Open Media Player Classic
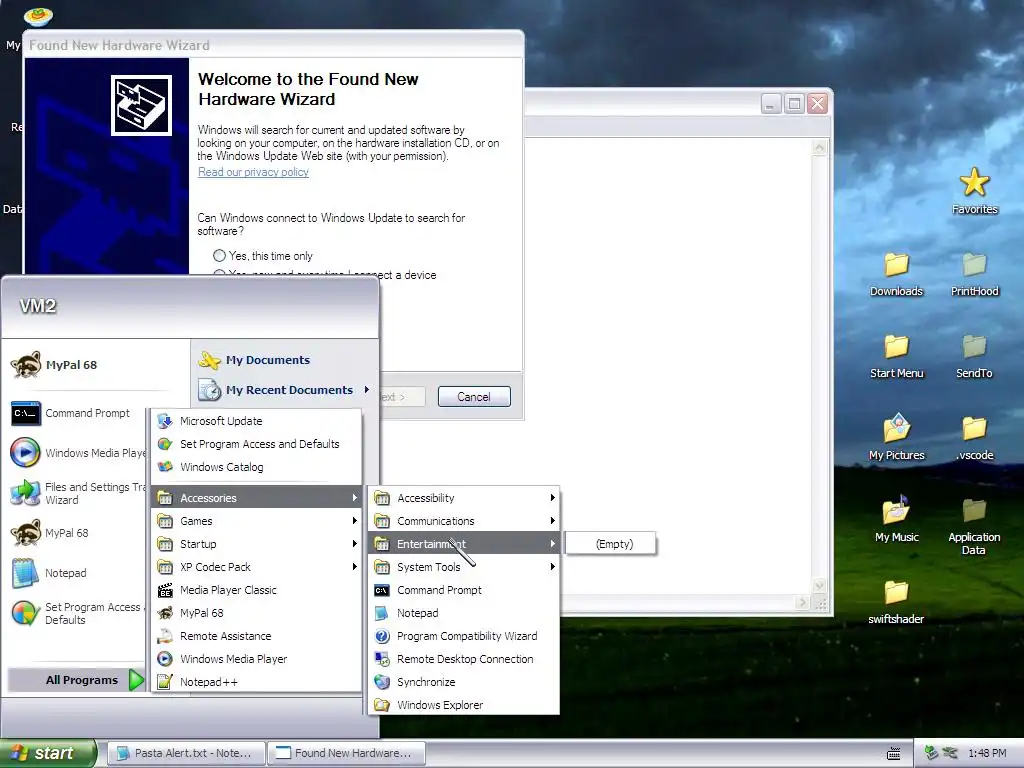Screen dimensions: 1024x768 point(256,590)
